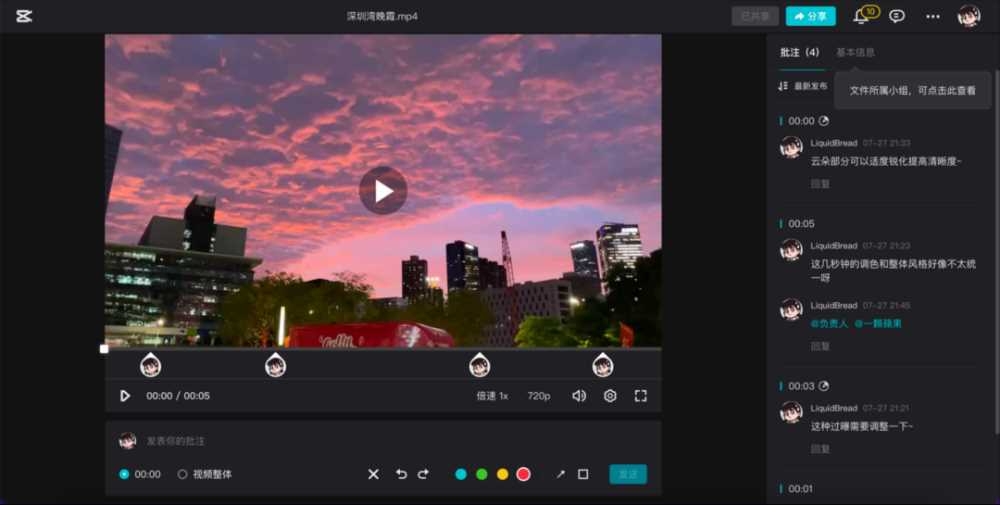Pick the red annotation color
The image size is (1000, 505).
tap(523, 474)
